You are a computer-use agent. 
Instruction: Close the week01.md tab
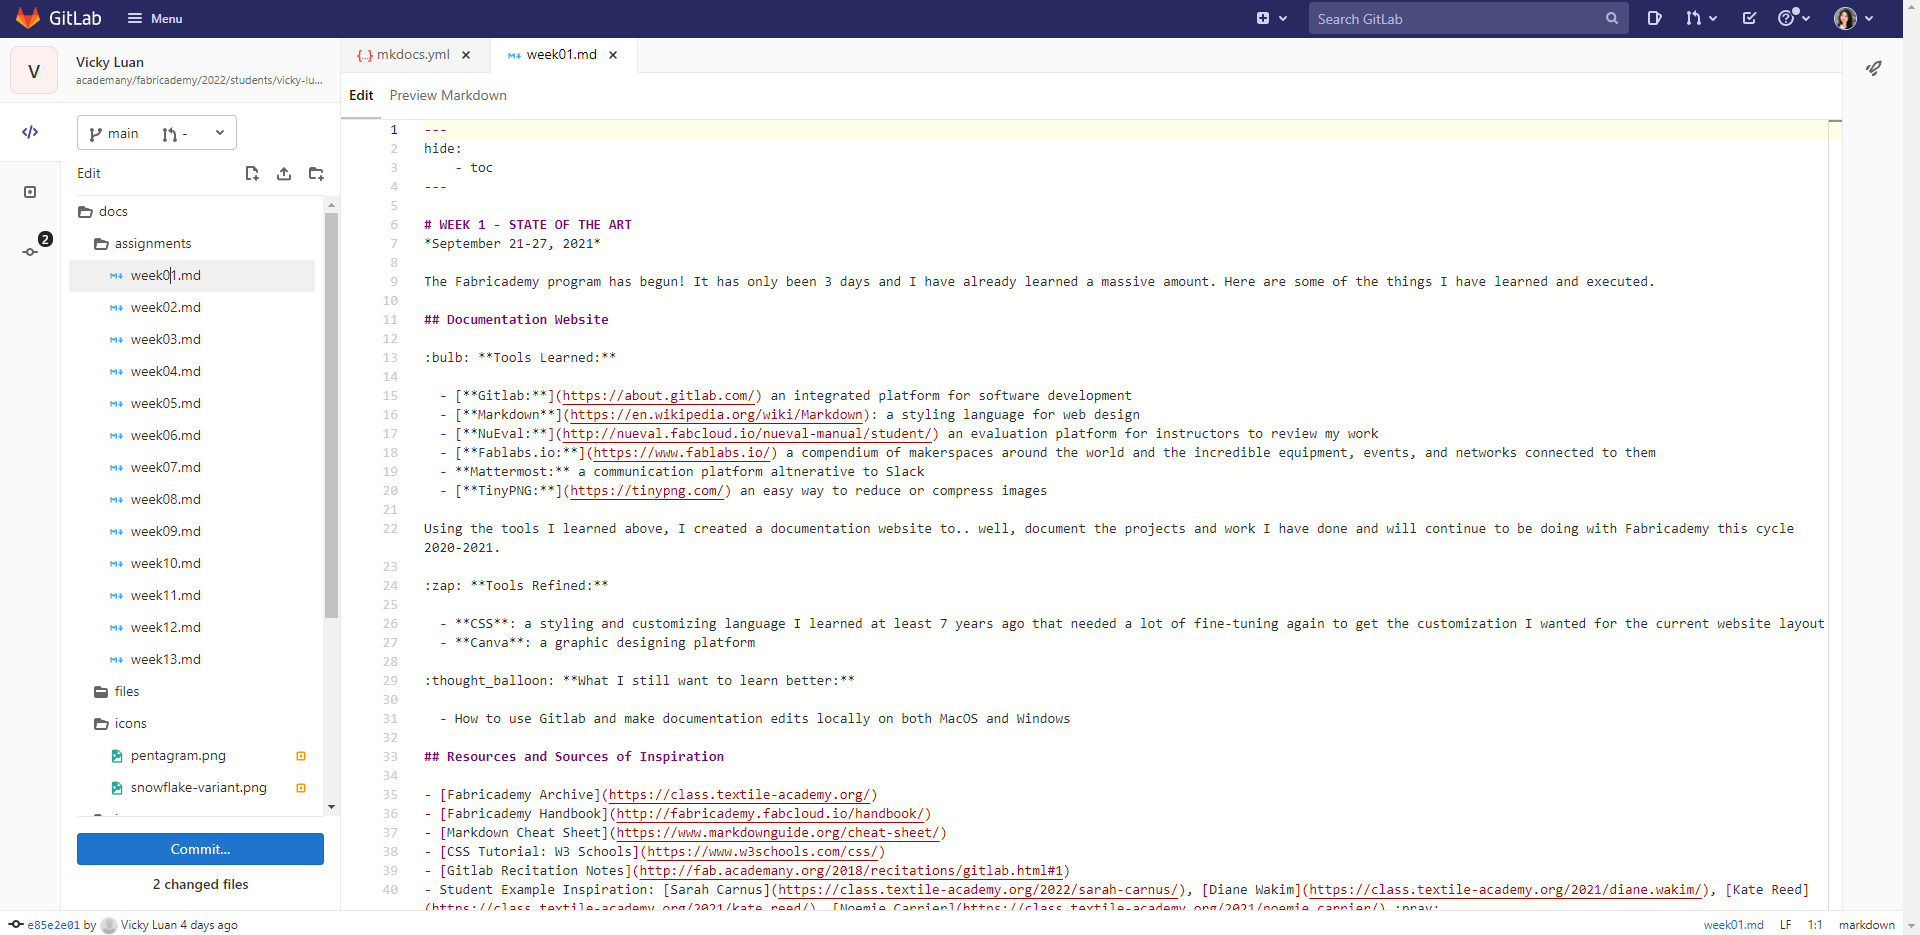(613, 55)
